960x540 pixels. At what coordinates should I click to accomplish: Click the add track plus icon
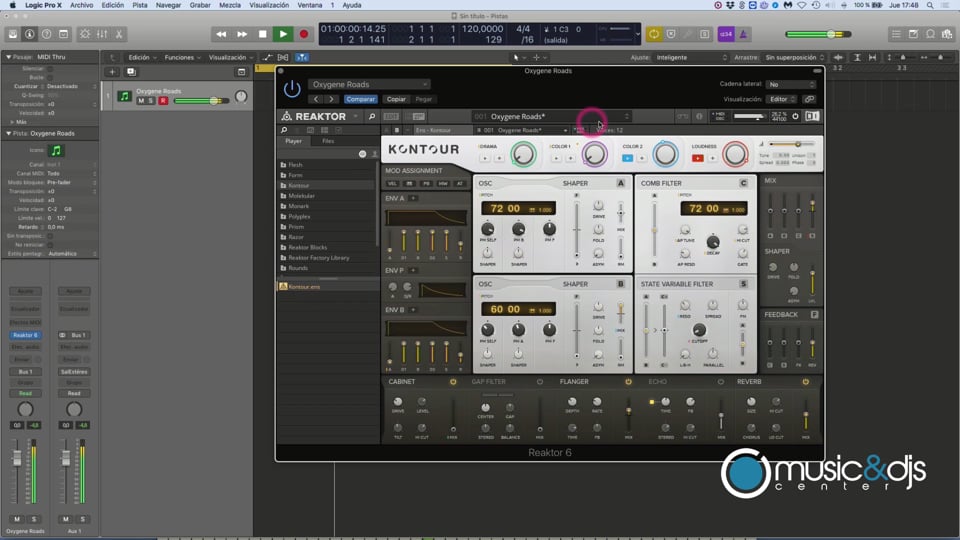(x=112, y=72)
